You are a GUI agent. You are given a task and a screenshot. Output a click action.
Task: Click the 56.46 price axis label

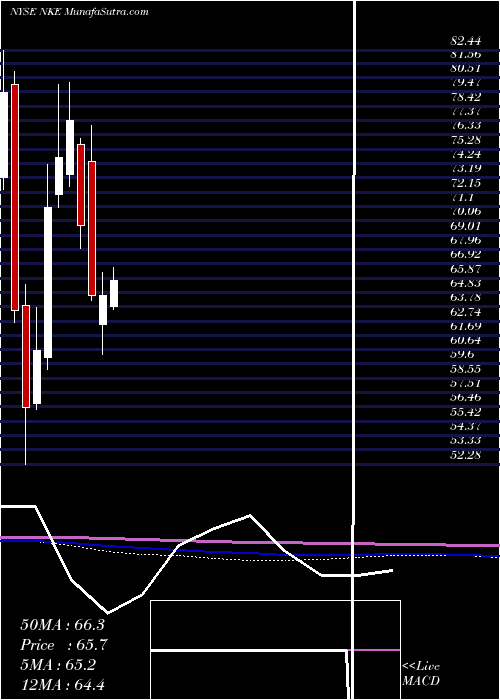point(466,398)
